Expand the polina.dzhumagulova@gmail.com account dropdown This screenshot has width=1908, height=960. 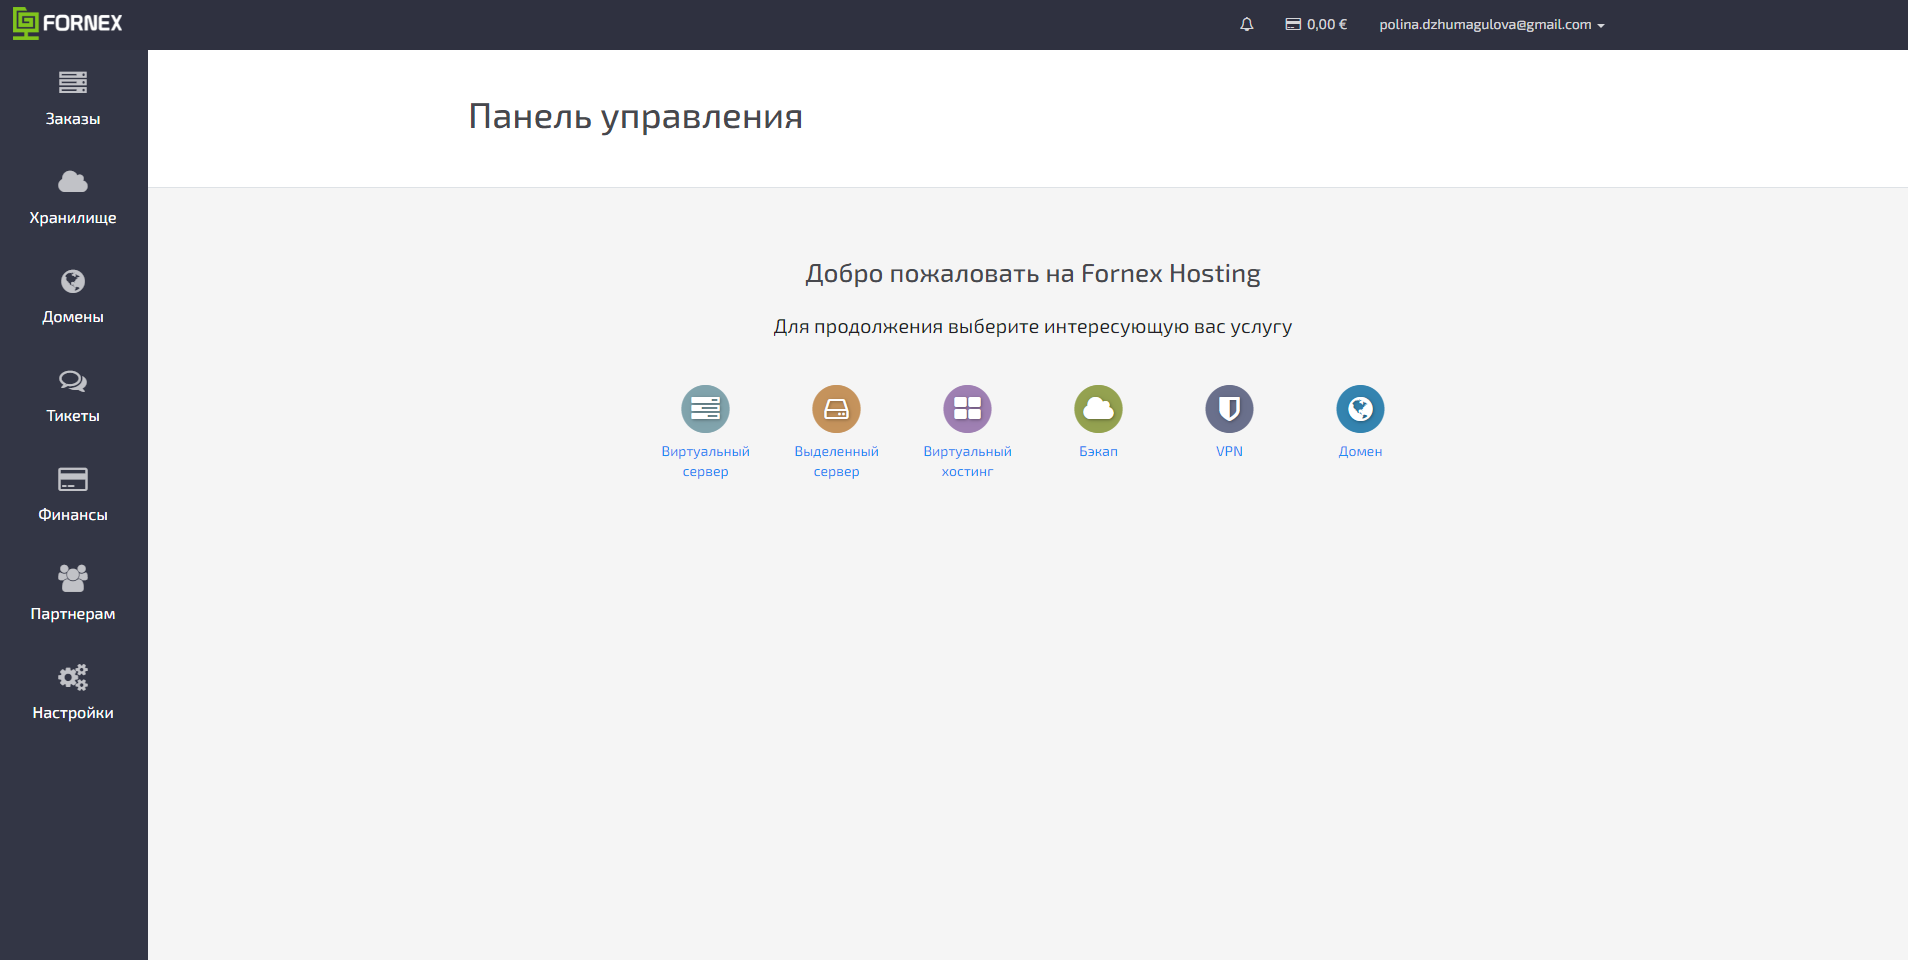point(1492,24)
